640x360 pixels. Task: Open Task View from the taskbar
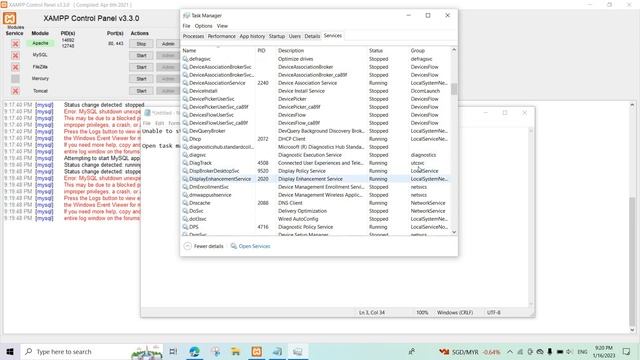(173, 352)
